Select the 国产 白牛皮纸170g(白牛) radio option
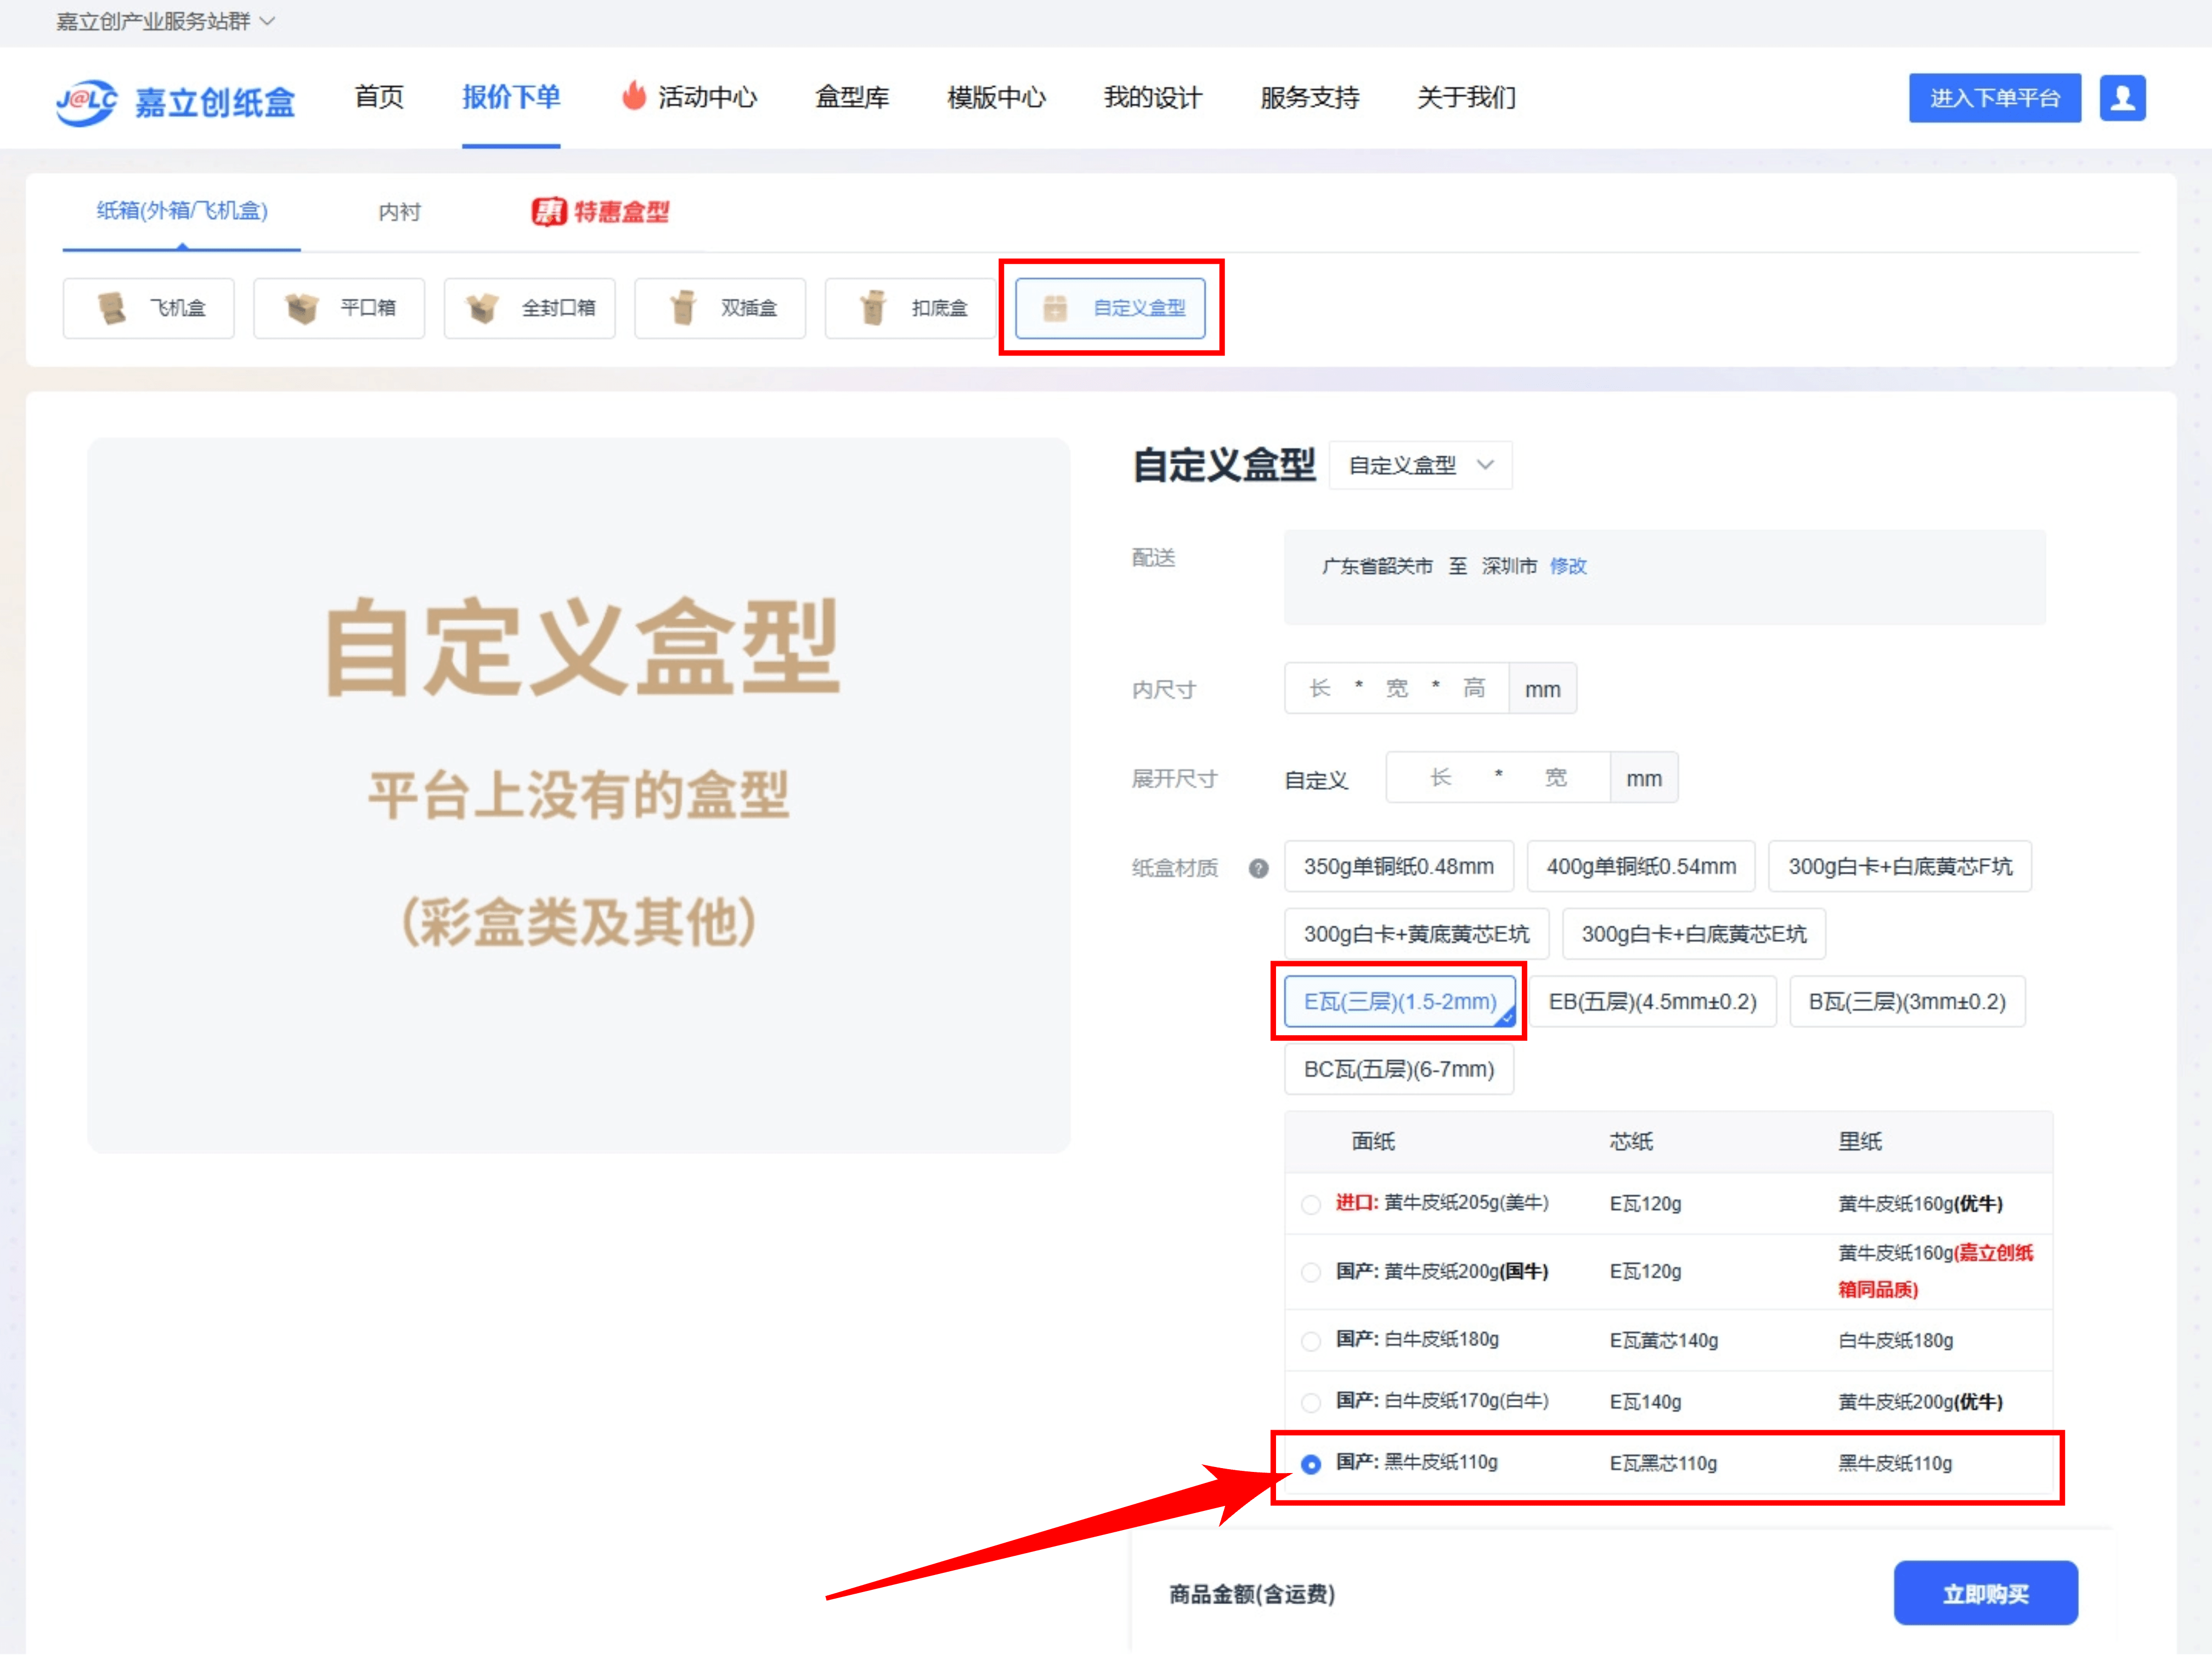The width and height of the screenshot is (2212, 1659). click(1310, 1402)
